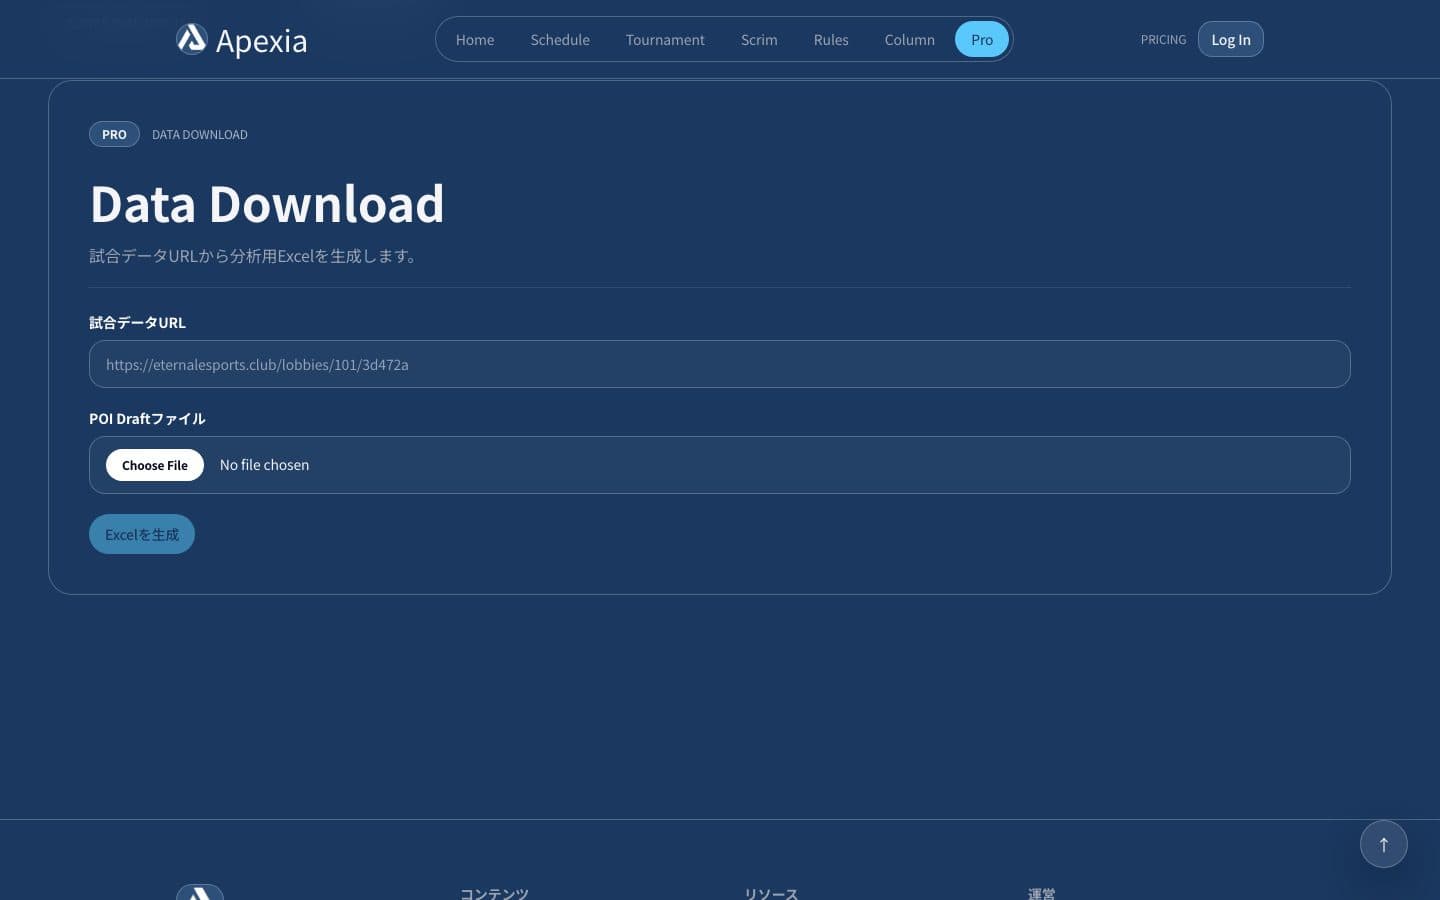The height and width of the screenshot is (900, 1440).
Task: Select Scrim in the navigation bar
Action: tap(759, 40)
